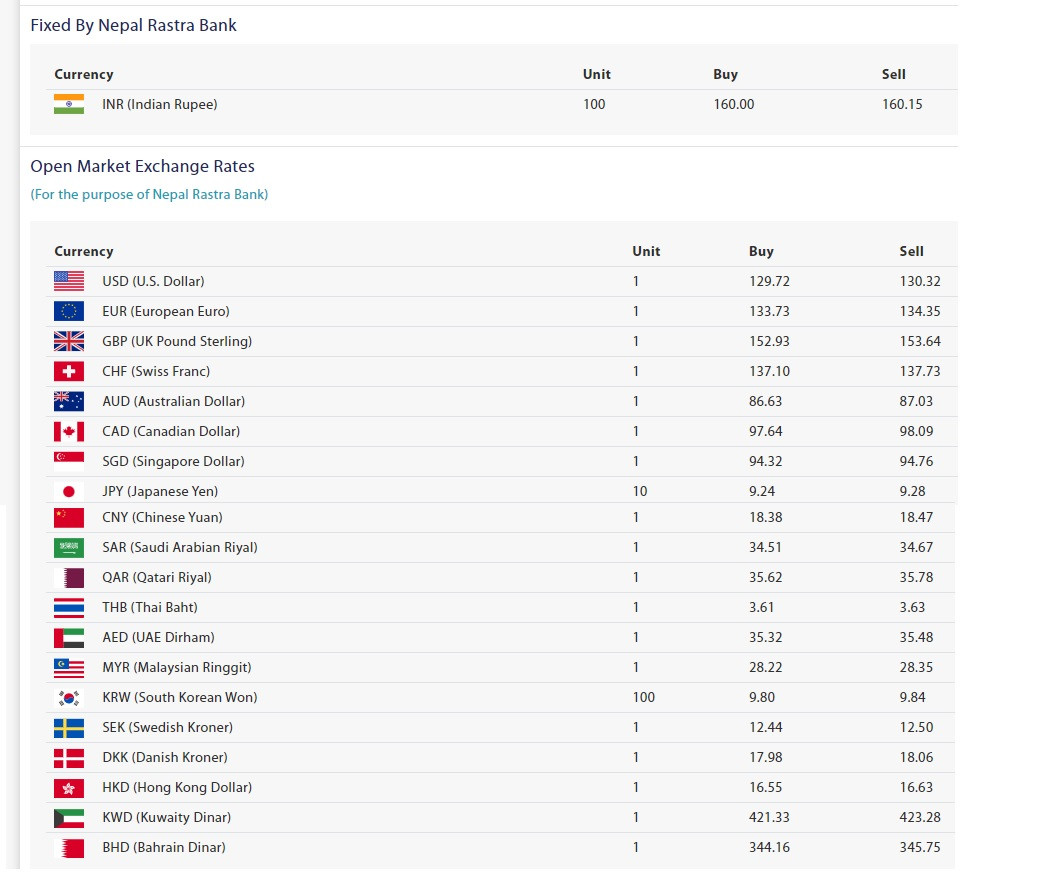Image resolution: width=1060 pixels, height=890 pixels.
Task: Select the CNY sell rate 18.47
Action: coord(916,518)
